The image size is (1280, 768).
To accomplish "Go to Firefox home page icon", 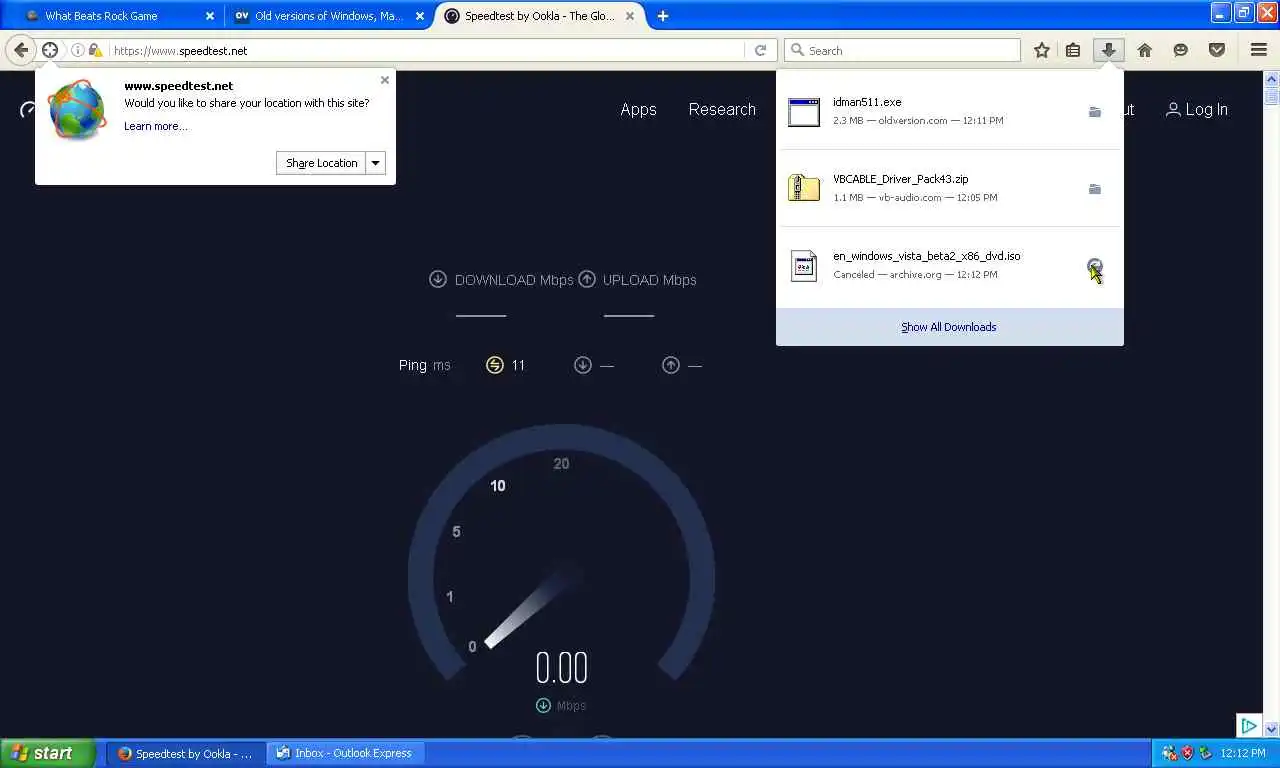I will pos(1145,50).
